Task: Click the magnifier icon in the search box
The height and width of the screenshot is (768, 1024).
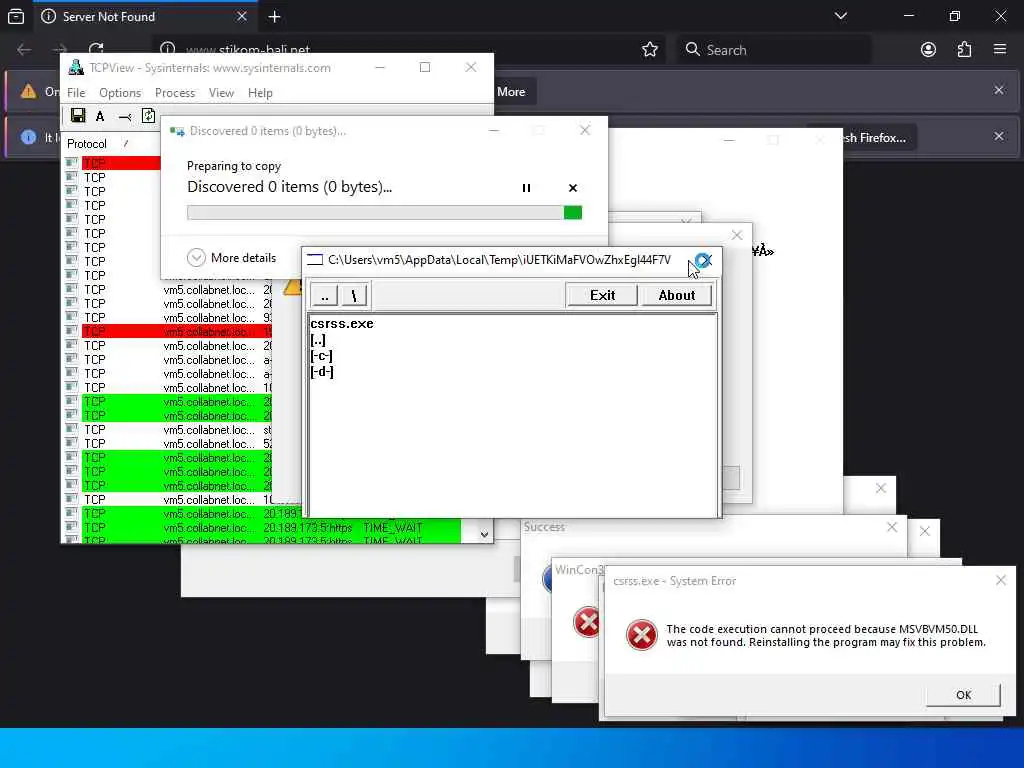Action: [692, 50]
